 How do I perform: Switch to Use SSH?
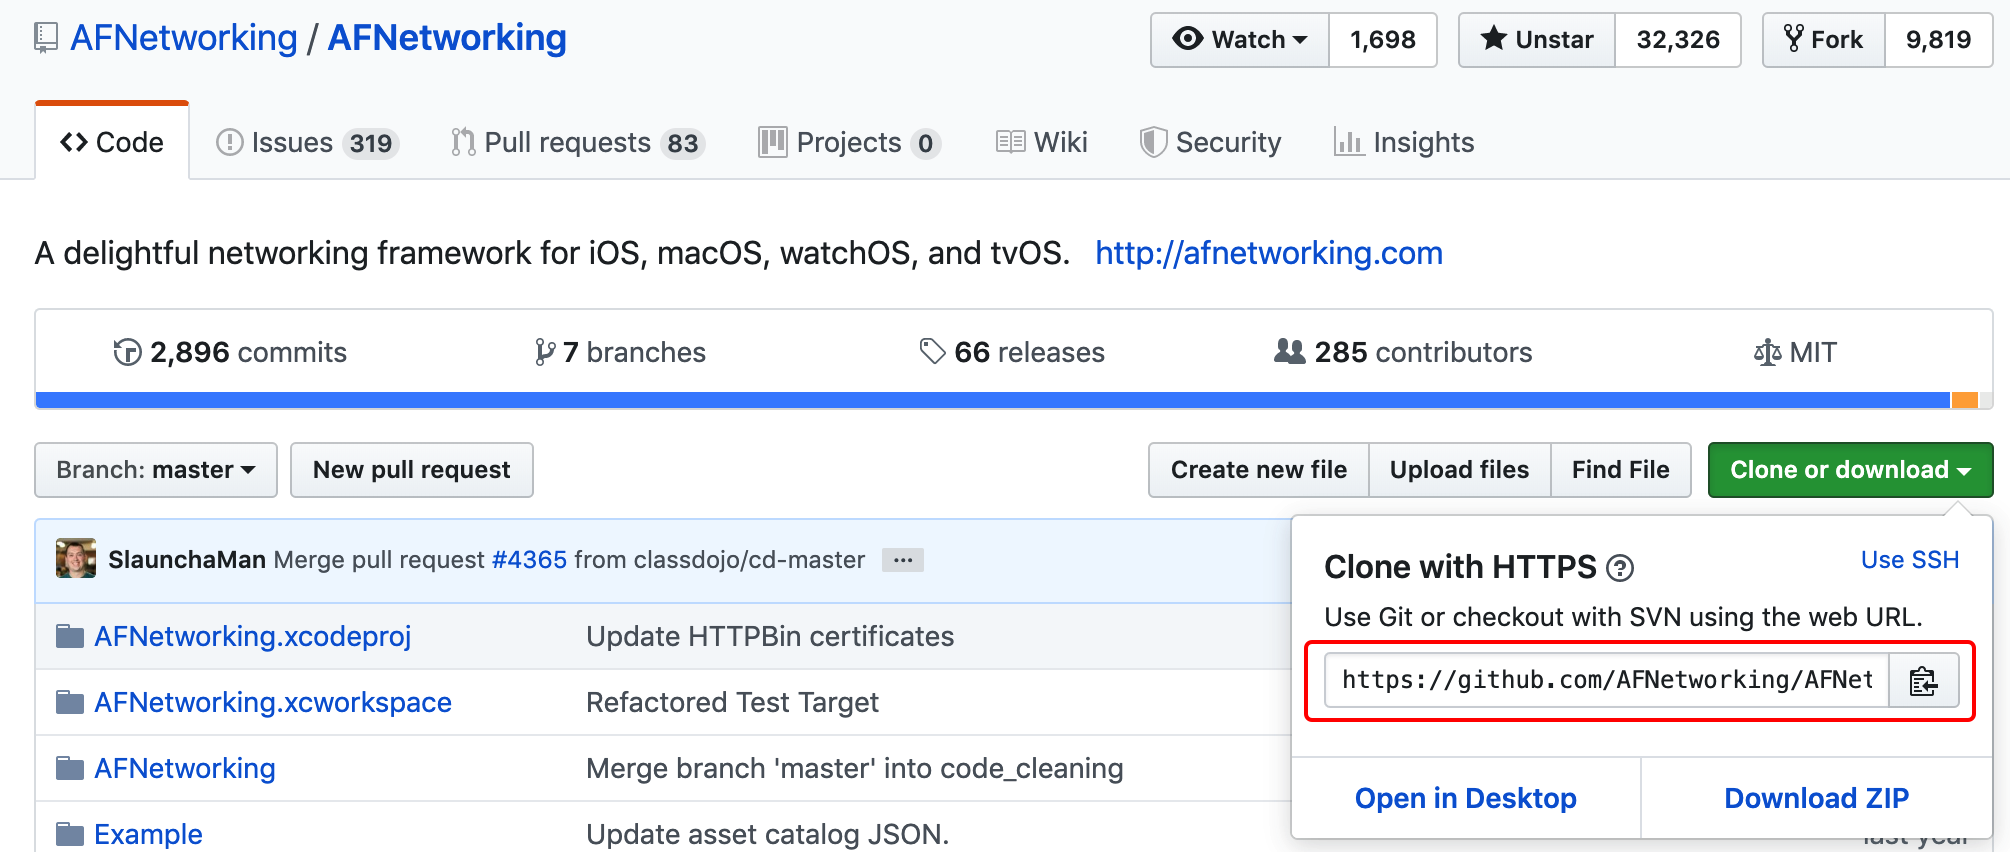pos(1910,560)
